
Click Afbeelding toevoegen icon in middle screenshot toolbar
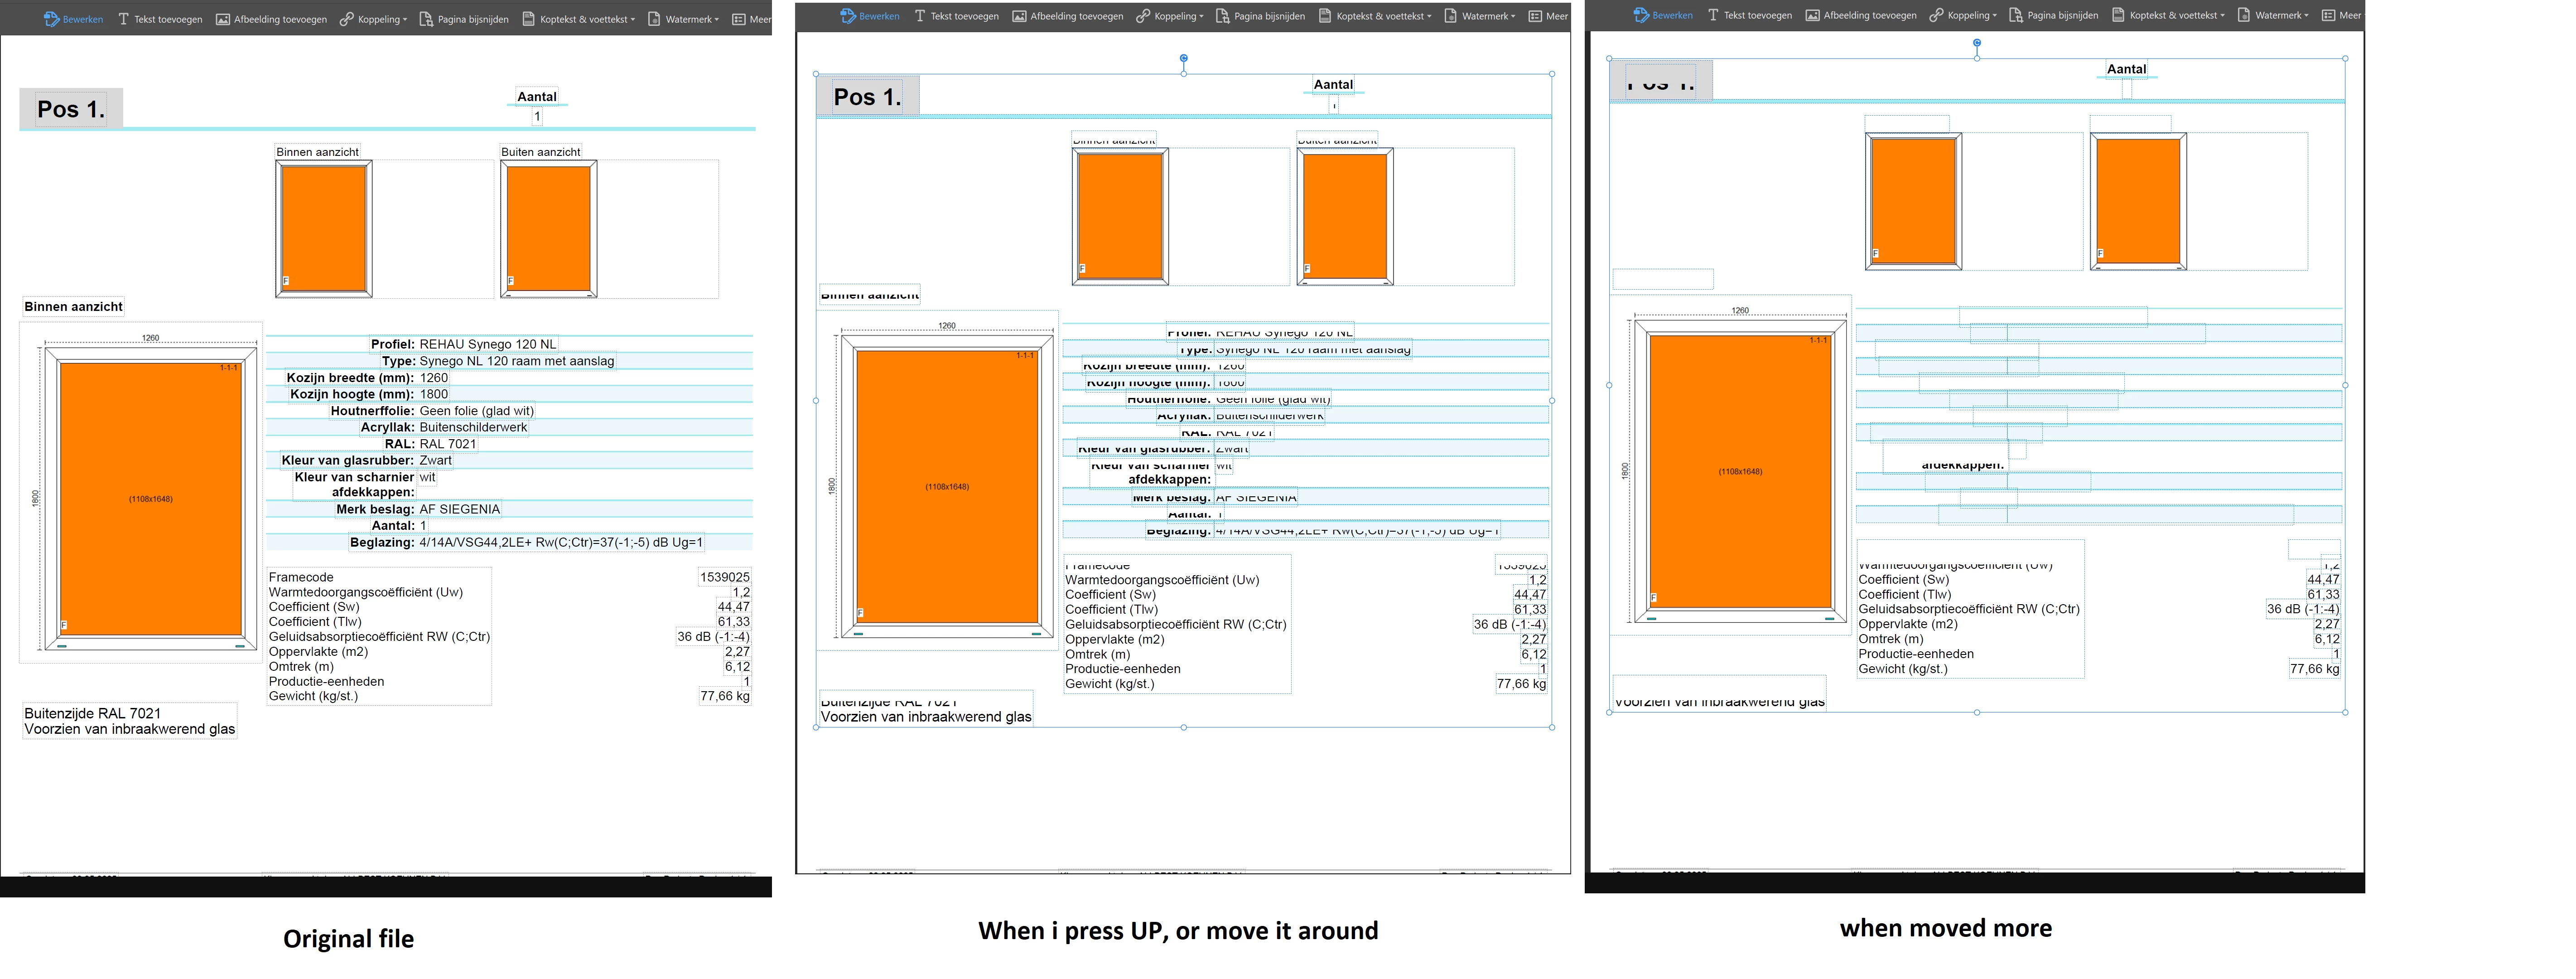click(x=1019, y=16)
